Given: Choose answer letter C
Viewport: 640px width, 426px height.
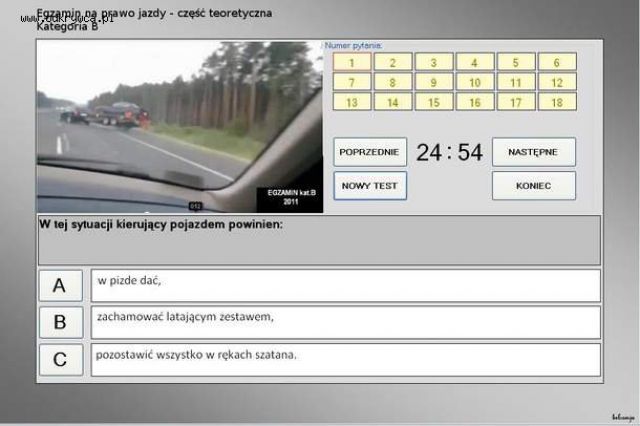Looking at the screenshot, I should [x=61, y=359].
